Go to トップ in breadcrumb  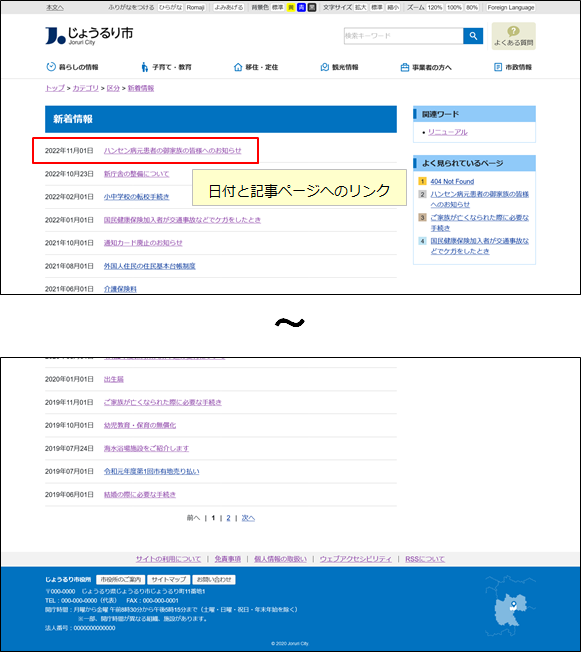[55, 88]
